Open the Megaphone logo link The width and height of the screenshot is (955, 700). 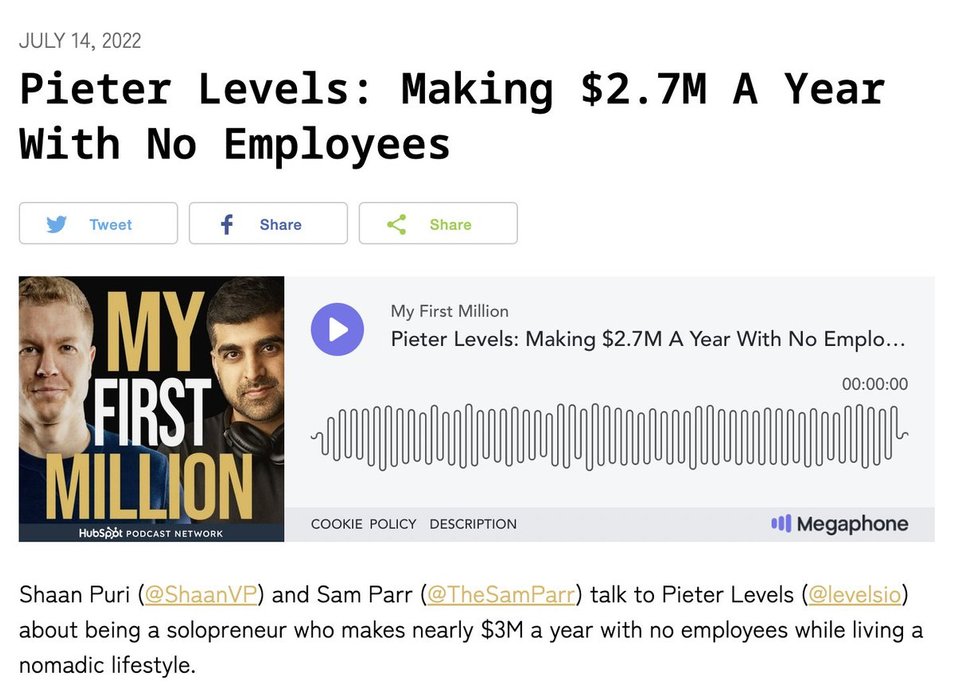click(x=839, y=524)
